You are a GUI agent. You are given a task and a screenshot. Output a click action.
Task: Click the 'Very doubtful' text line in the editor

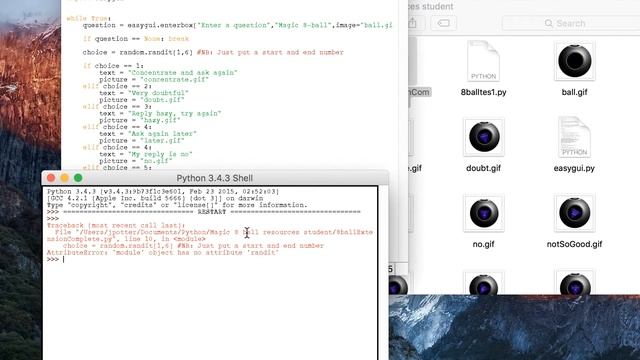pos(144,93)
